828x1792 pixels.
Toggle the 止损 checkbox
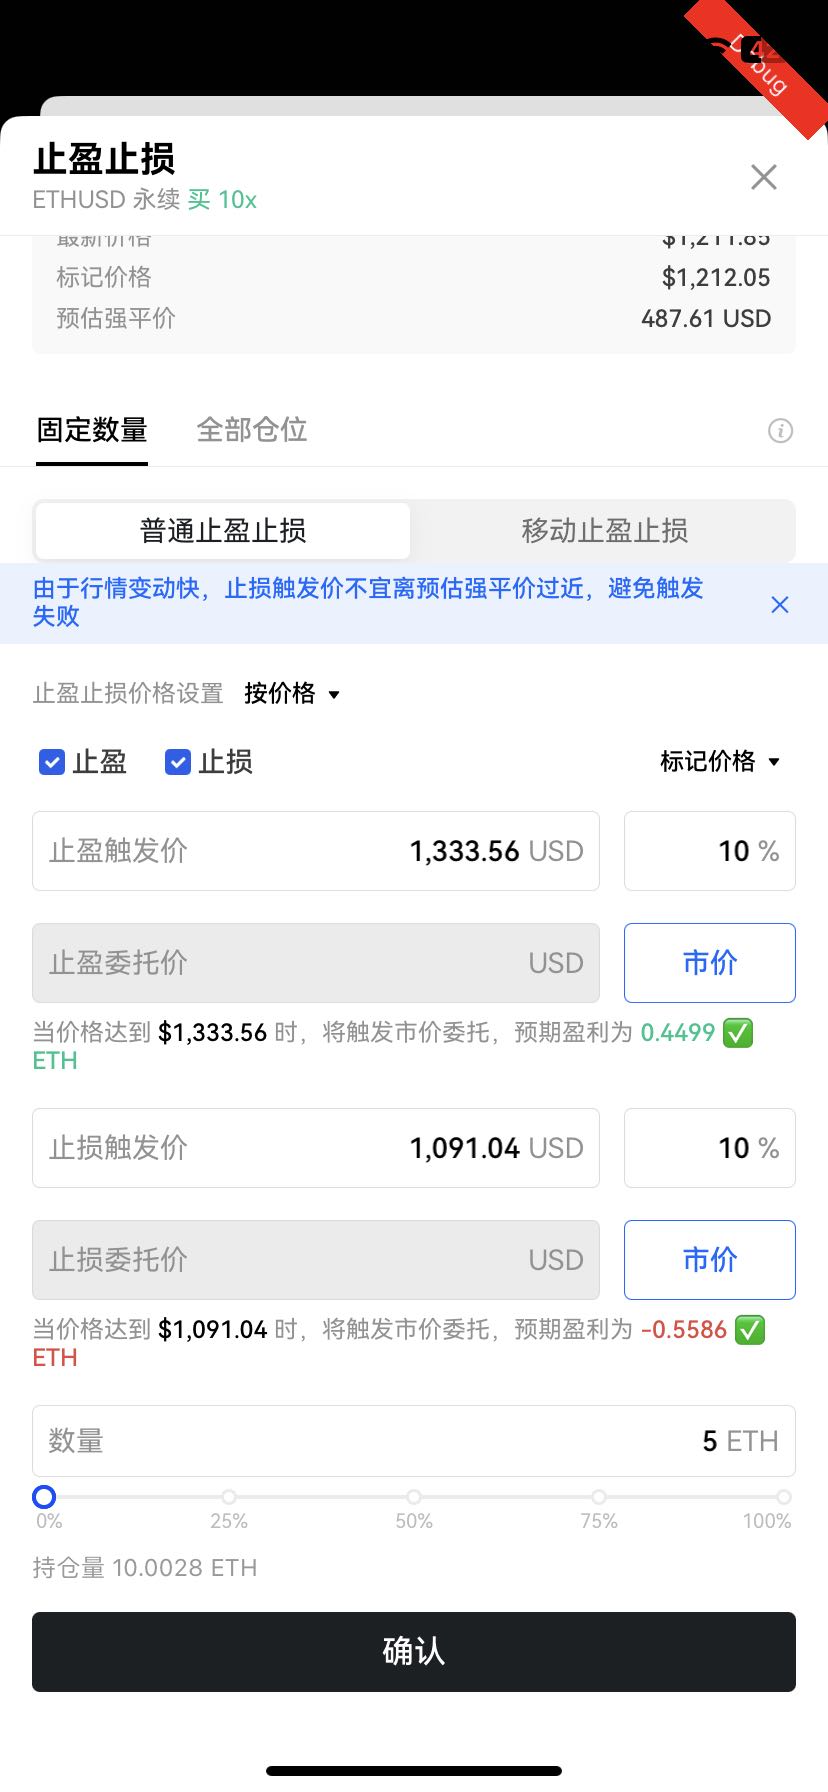[178, 762]
